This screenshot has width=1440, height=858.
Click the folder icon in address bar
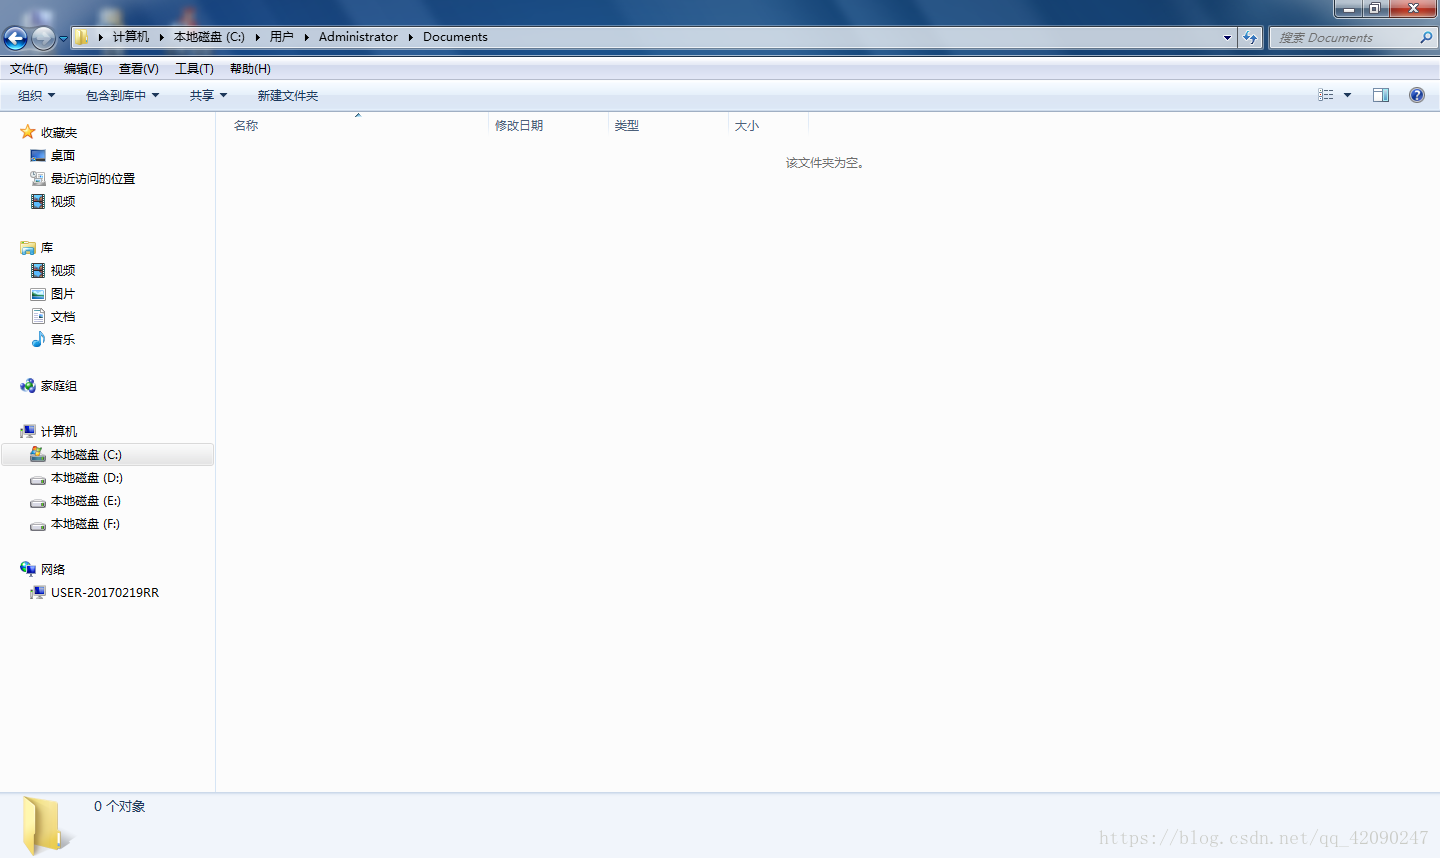point(82,37)
